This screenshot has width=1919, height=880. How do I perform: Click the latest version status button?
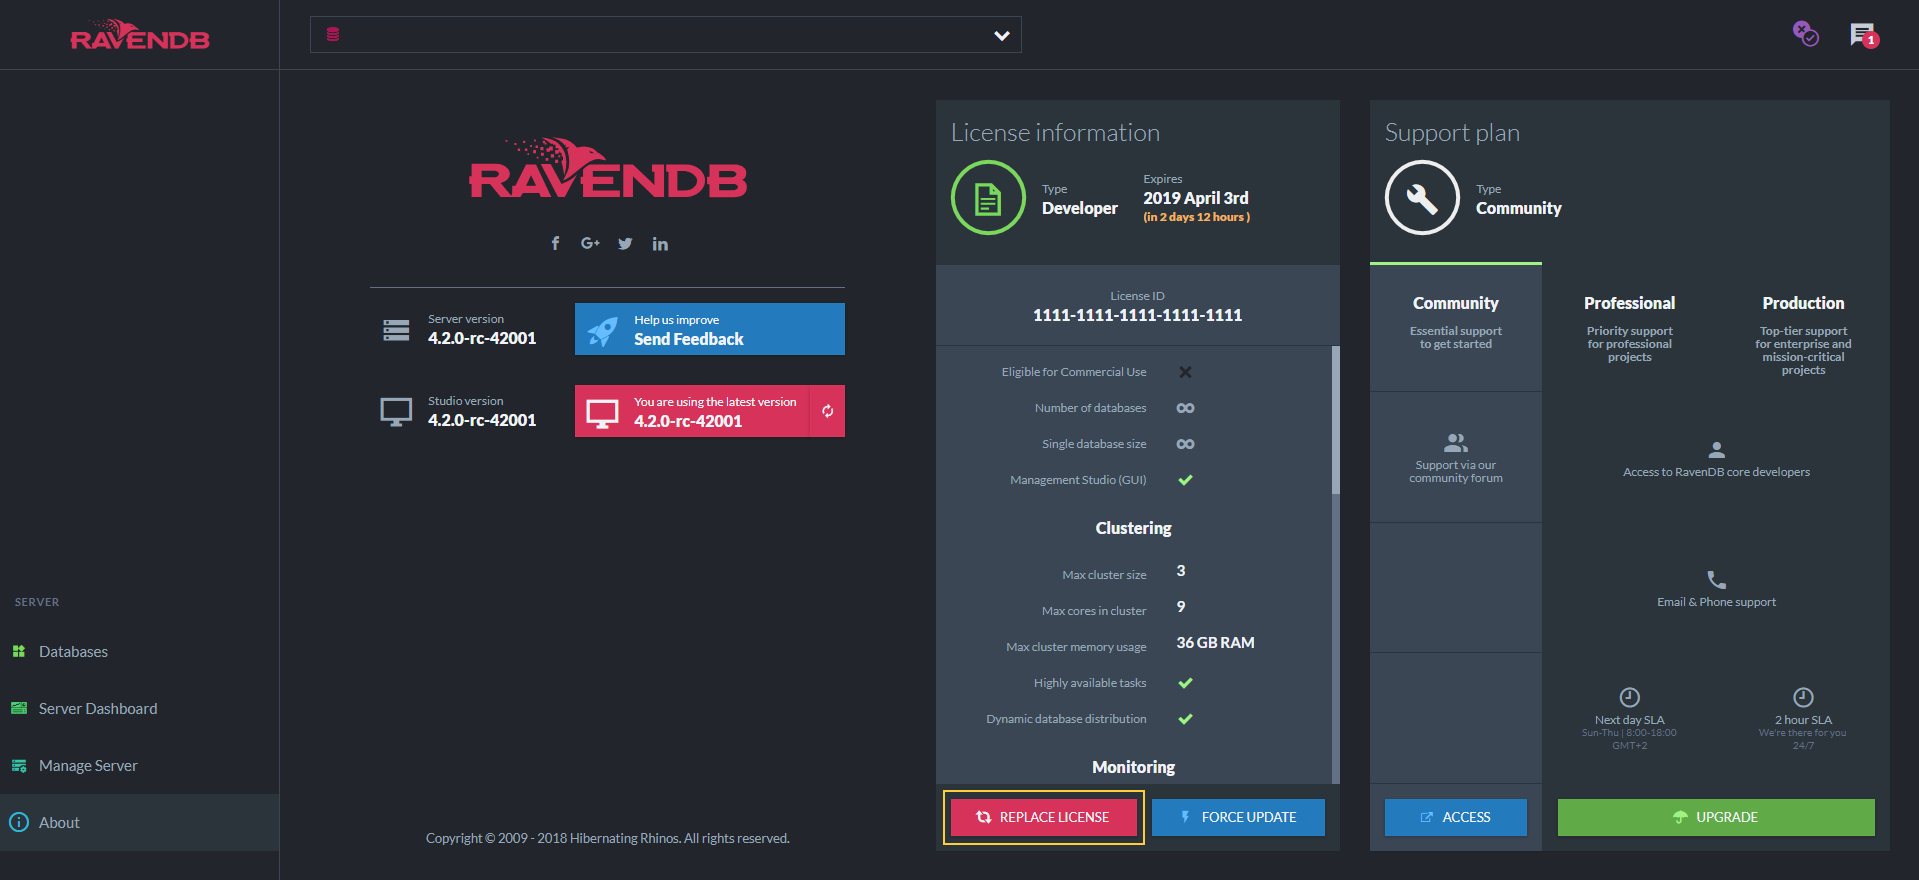click(691, 411)
